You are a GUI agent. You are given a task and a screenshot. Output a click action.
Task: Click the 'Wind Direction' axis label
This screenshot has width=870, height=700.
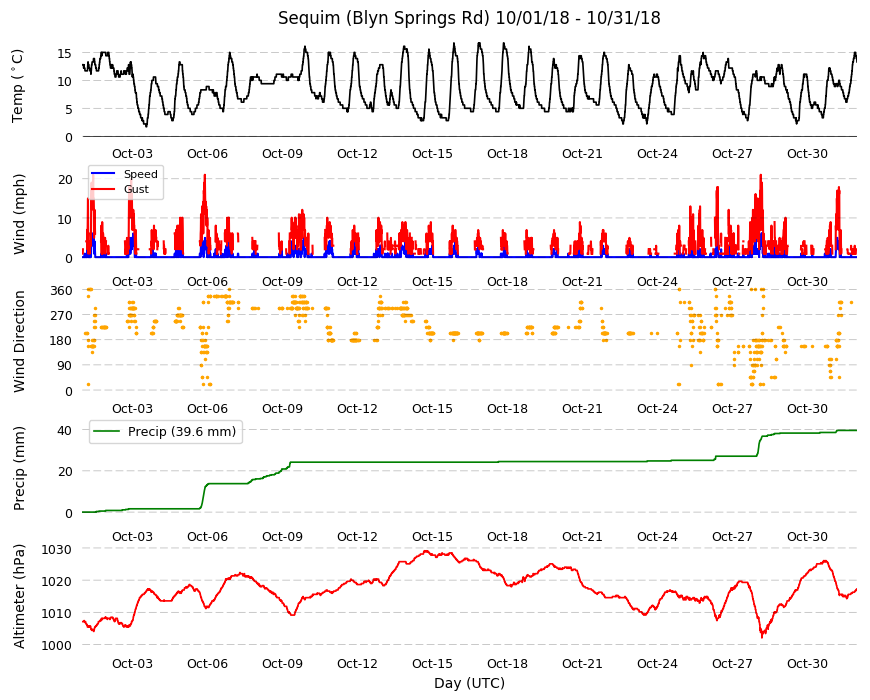tap(19, 341)
